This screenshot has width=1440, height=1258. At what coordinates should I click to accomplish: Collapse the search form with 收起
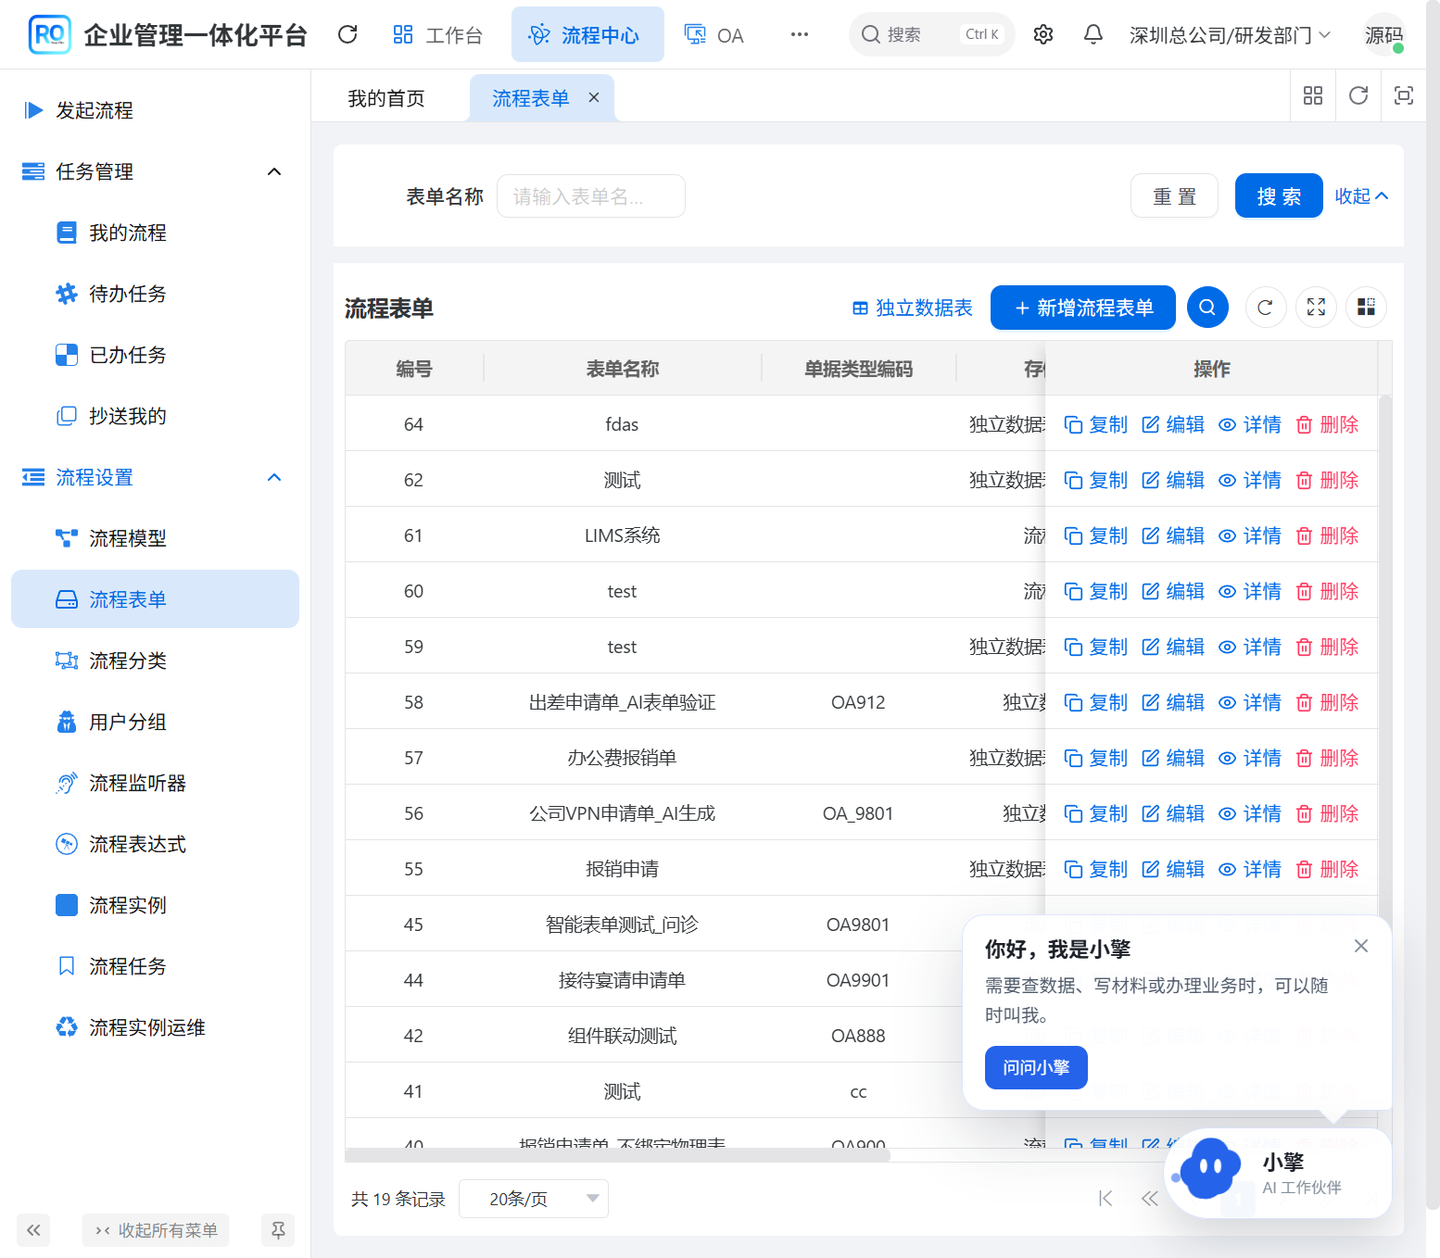(x=1361, y=196)
